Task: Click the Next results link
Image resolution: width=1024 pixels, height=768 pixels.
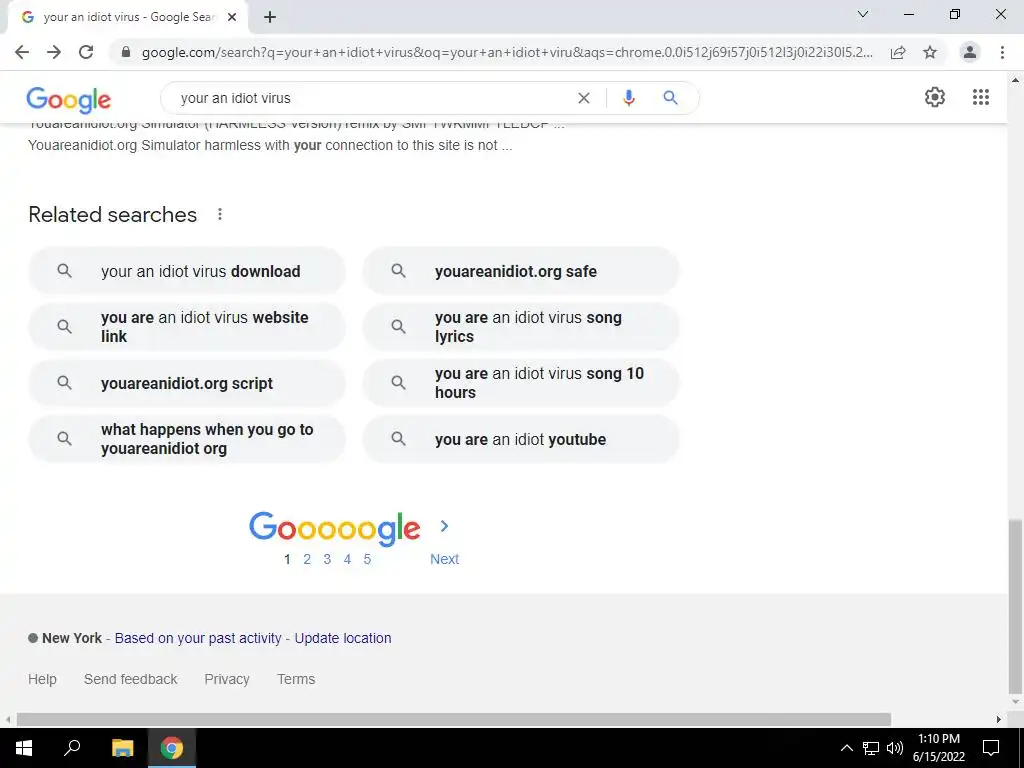Action: [x=444, y=559]
